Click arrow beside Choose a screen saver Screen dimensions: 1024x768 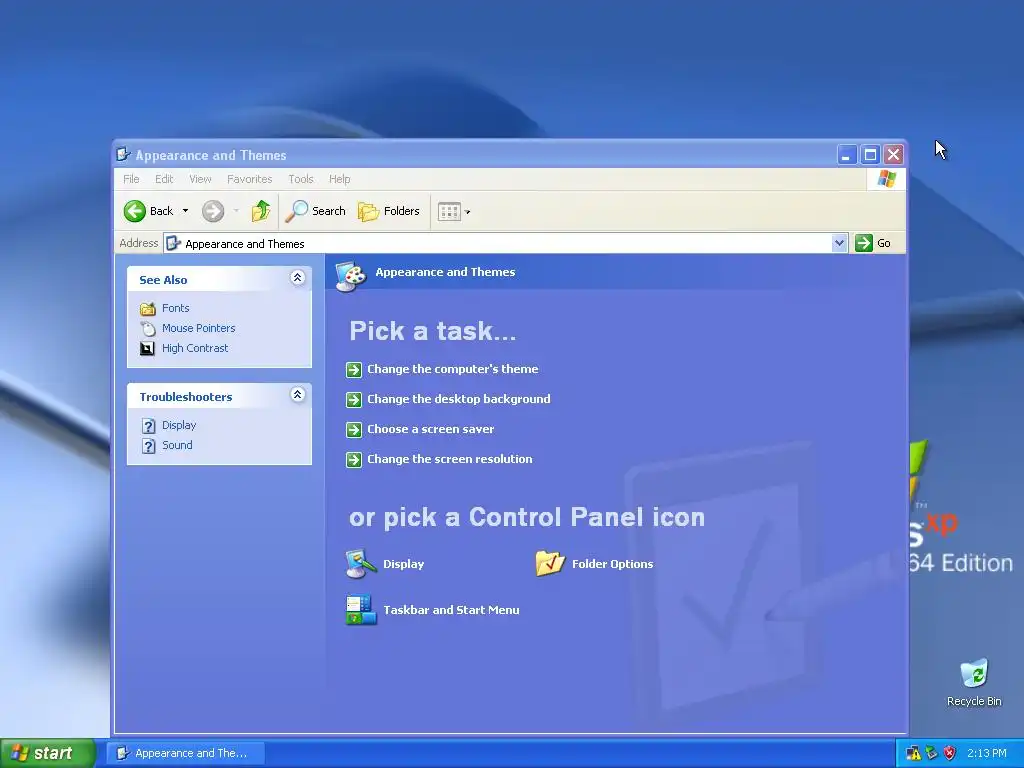tap(354, 430)
